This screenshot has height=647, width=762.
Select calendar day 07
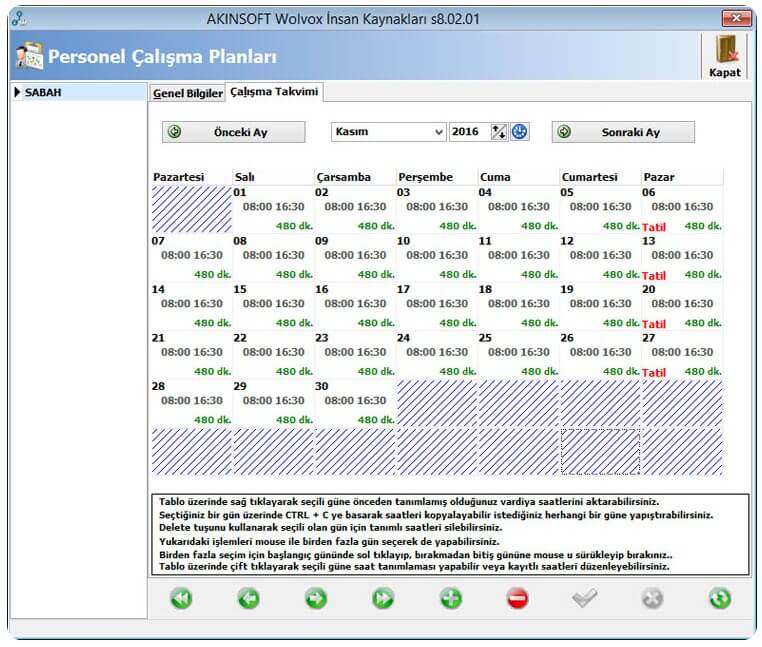191,258
